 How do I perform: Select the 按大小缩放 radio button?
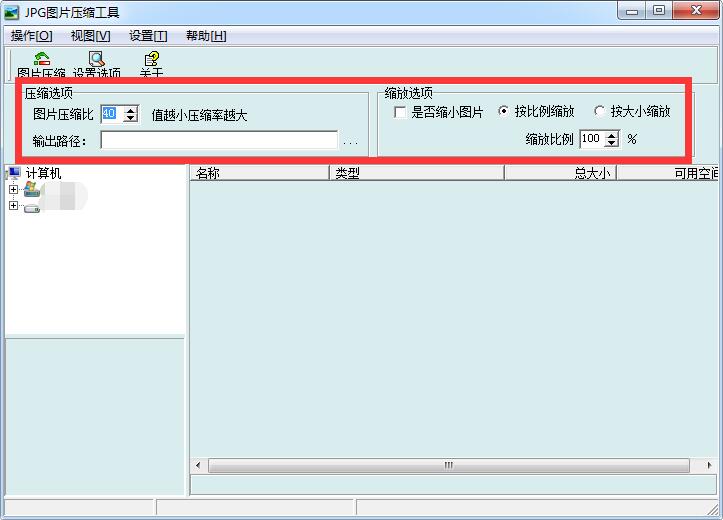[600, 112]
